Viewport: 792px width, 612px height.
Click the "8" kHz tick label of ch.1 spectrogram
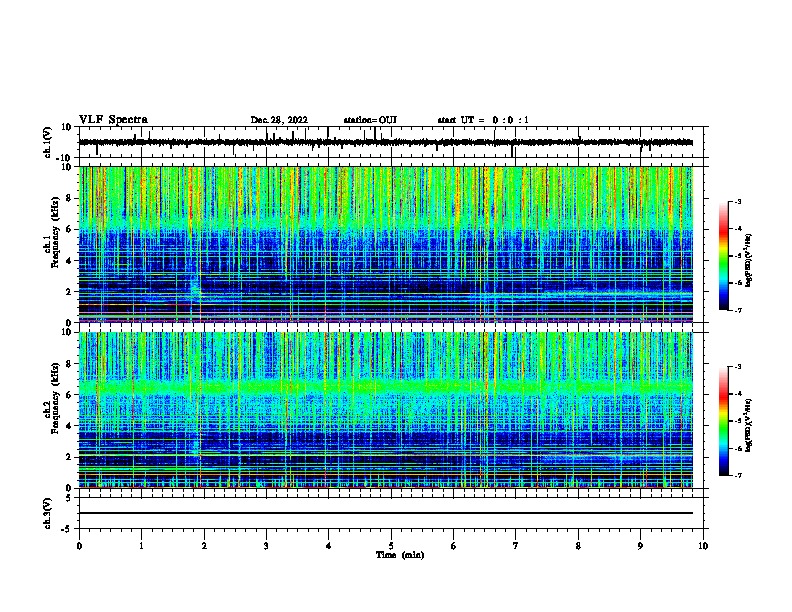coord(69,198)
